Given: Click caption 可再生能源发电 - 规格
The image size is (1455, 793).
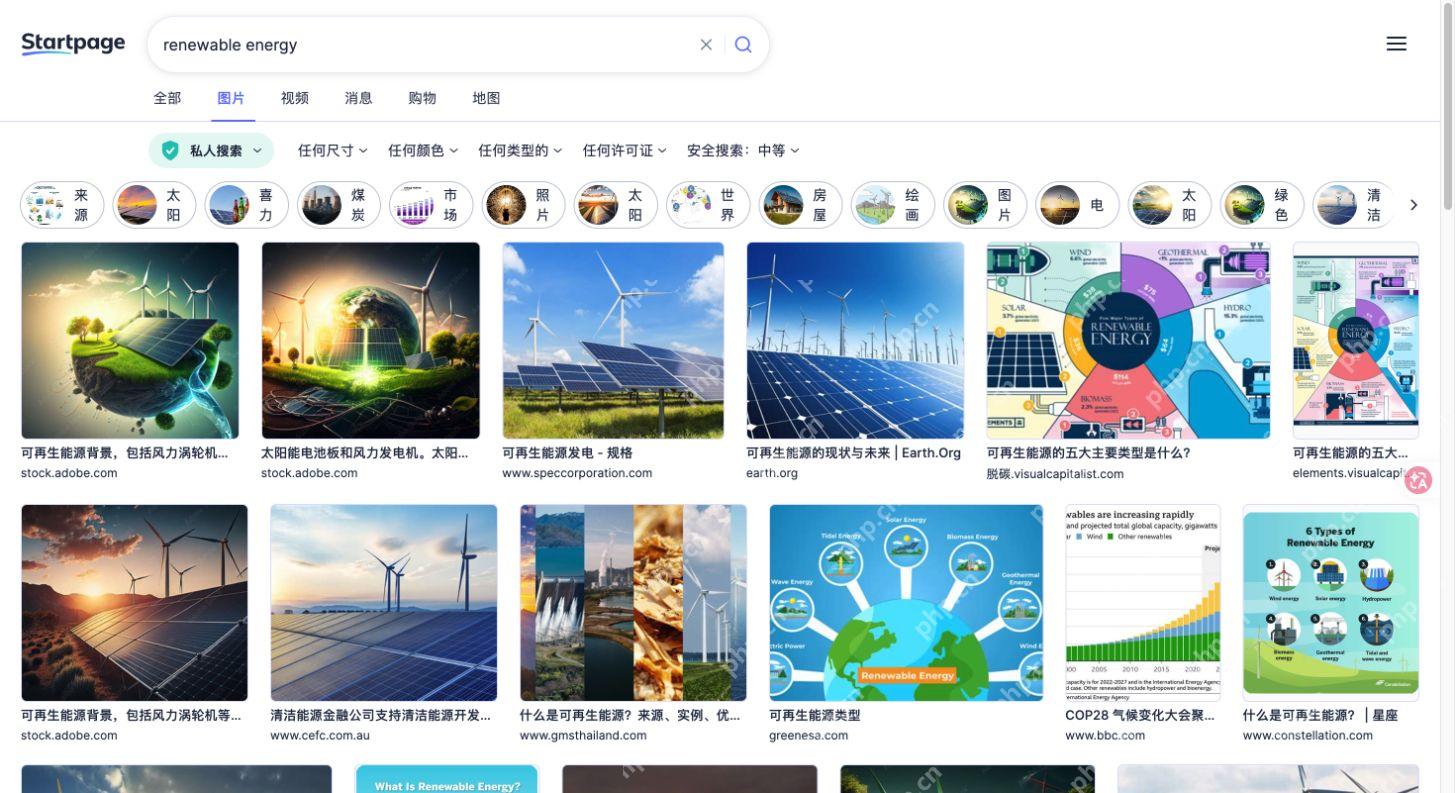Looking at the screenshot, I should click(x=567, y=453).
